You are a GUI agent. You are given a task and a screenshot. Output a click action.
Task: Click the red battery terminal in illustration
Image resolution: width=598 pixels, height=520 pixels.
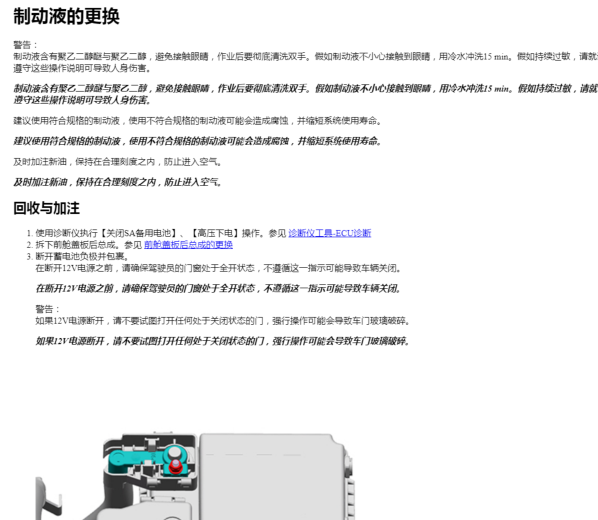click(175, 466)
